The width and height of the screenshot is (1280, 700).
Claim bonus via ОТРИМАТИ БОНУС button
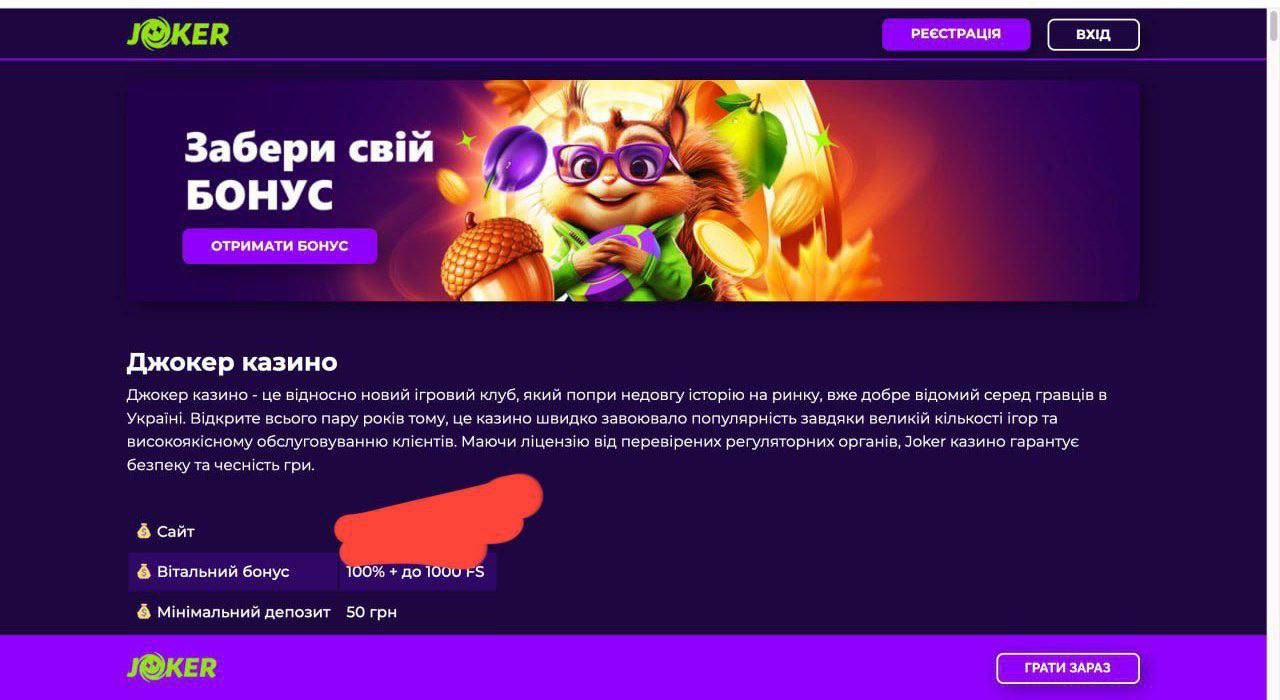click(x=279, y=246)
